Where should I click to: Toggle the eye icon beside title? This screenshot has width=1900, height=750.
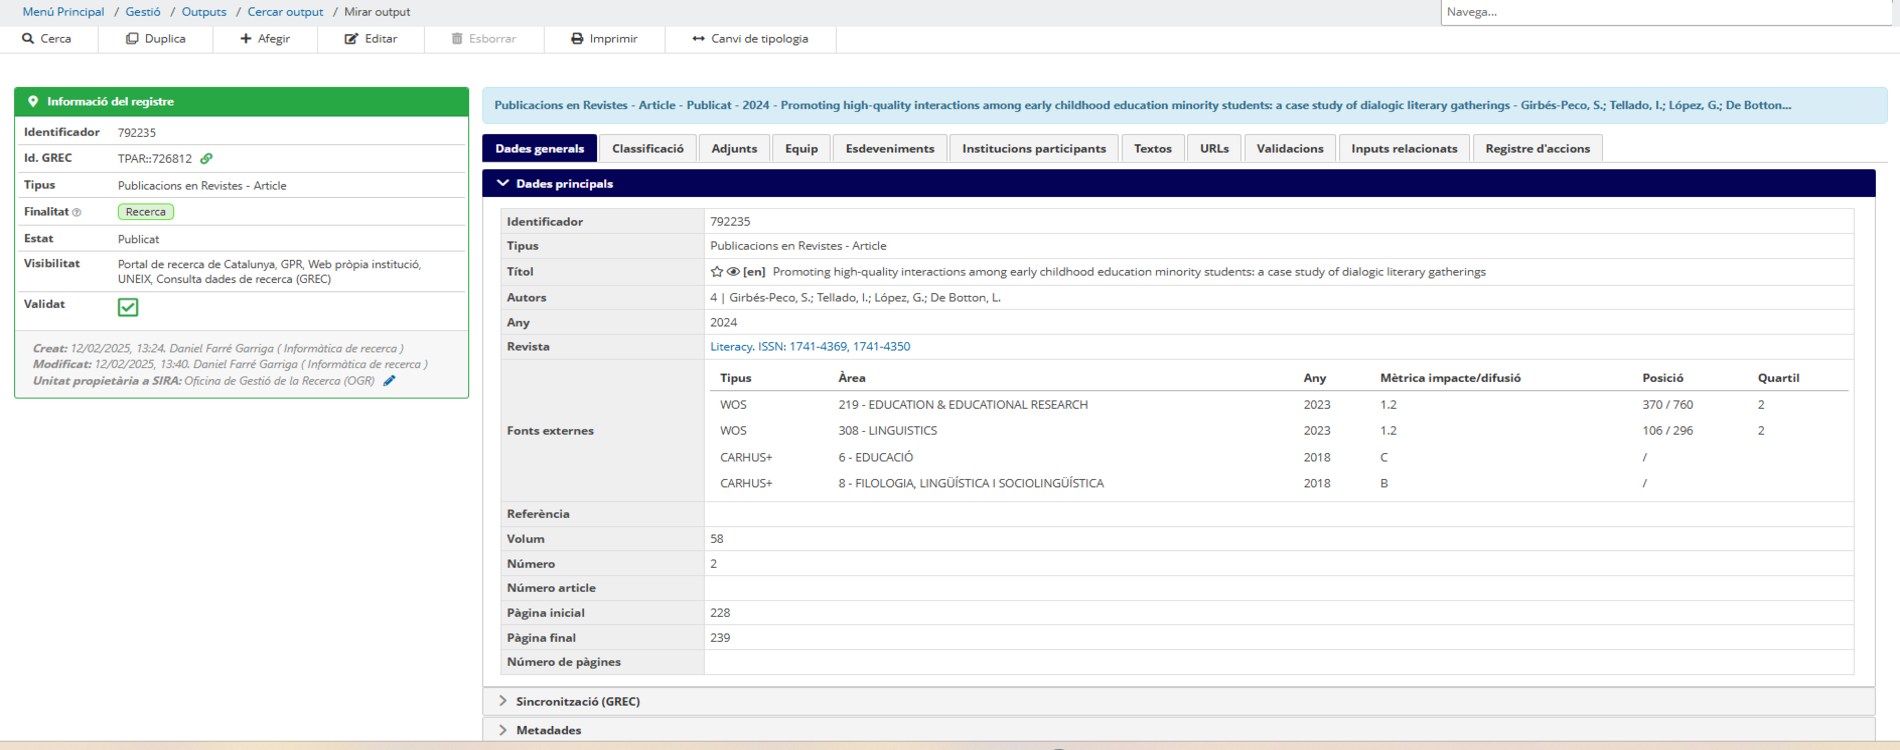point(733,272)
